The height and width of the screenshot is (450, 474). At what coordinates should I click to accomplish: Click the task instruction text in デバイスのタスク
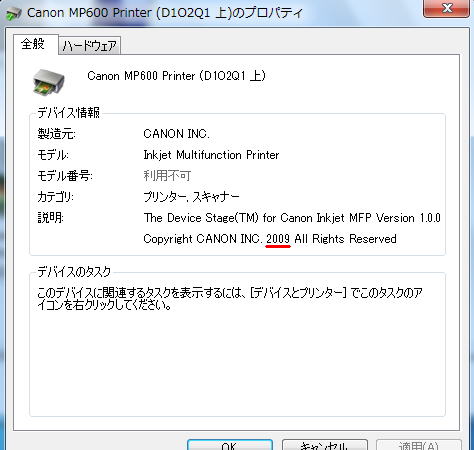coord(230,299)
